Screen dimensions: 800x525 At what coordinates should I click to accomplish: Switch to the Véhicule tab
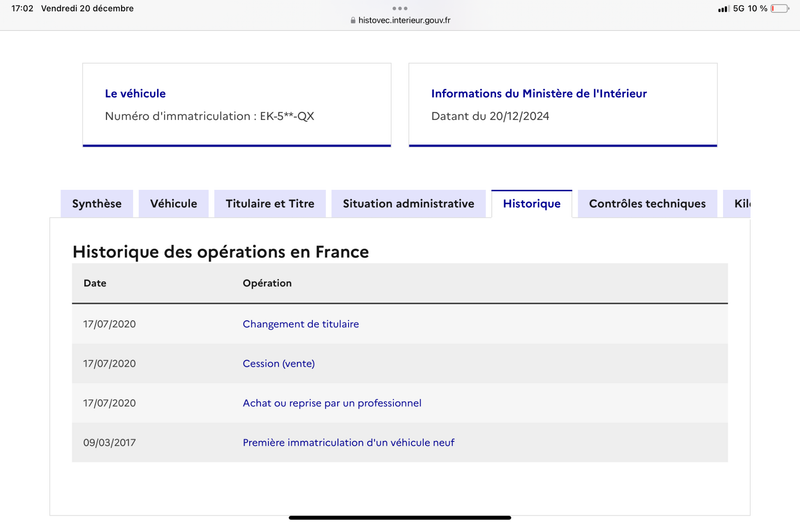click(173, 204)
